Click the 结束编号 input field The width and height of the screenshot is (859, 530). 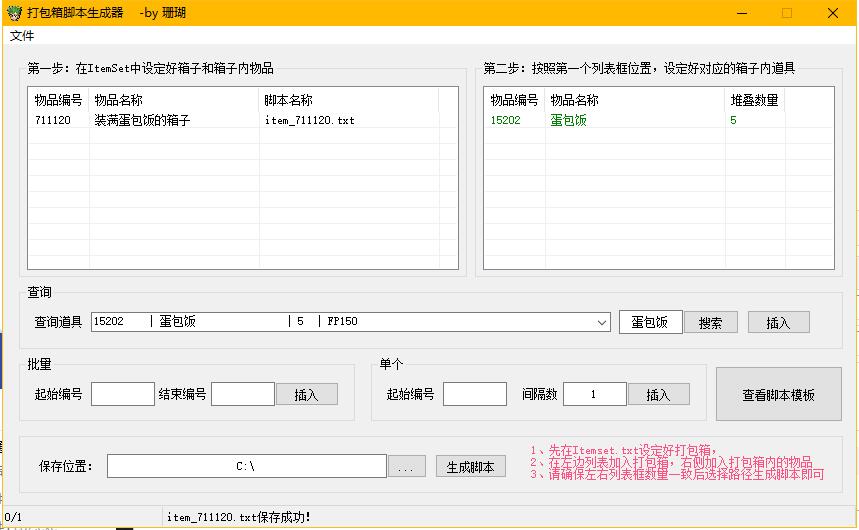242,394
